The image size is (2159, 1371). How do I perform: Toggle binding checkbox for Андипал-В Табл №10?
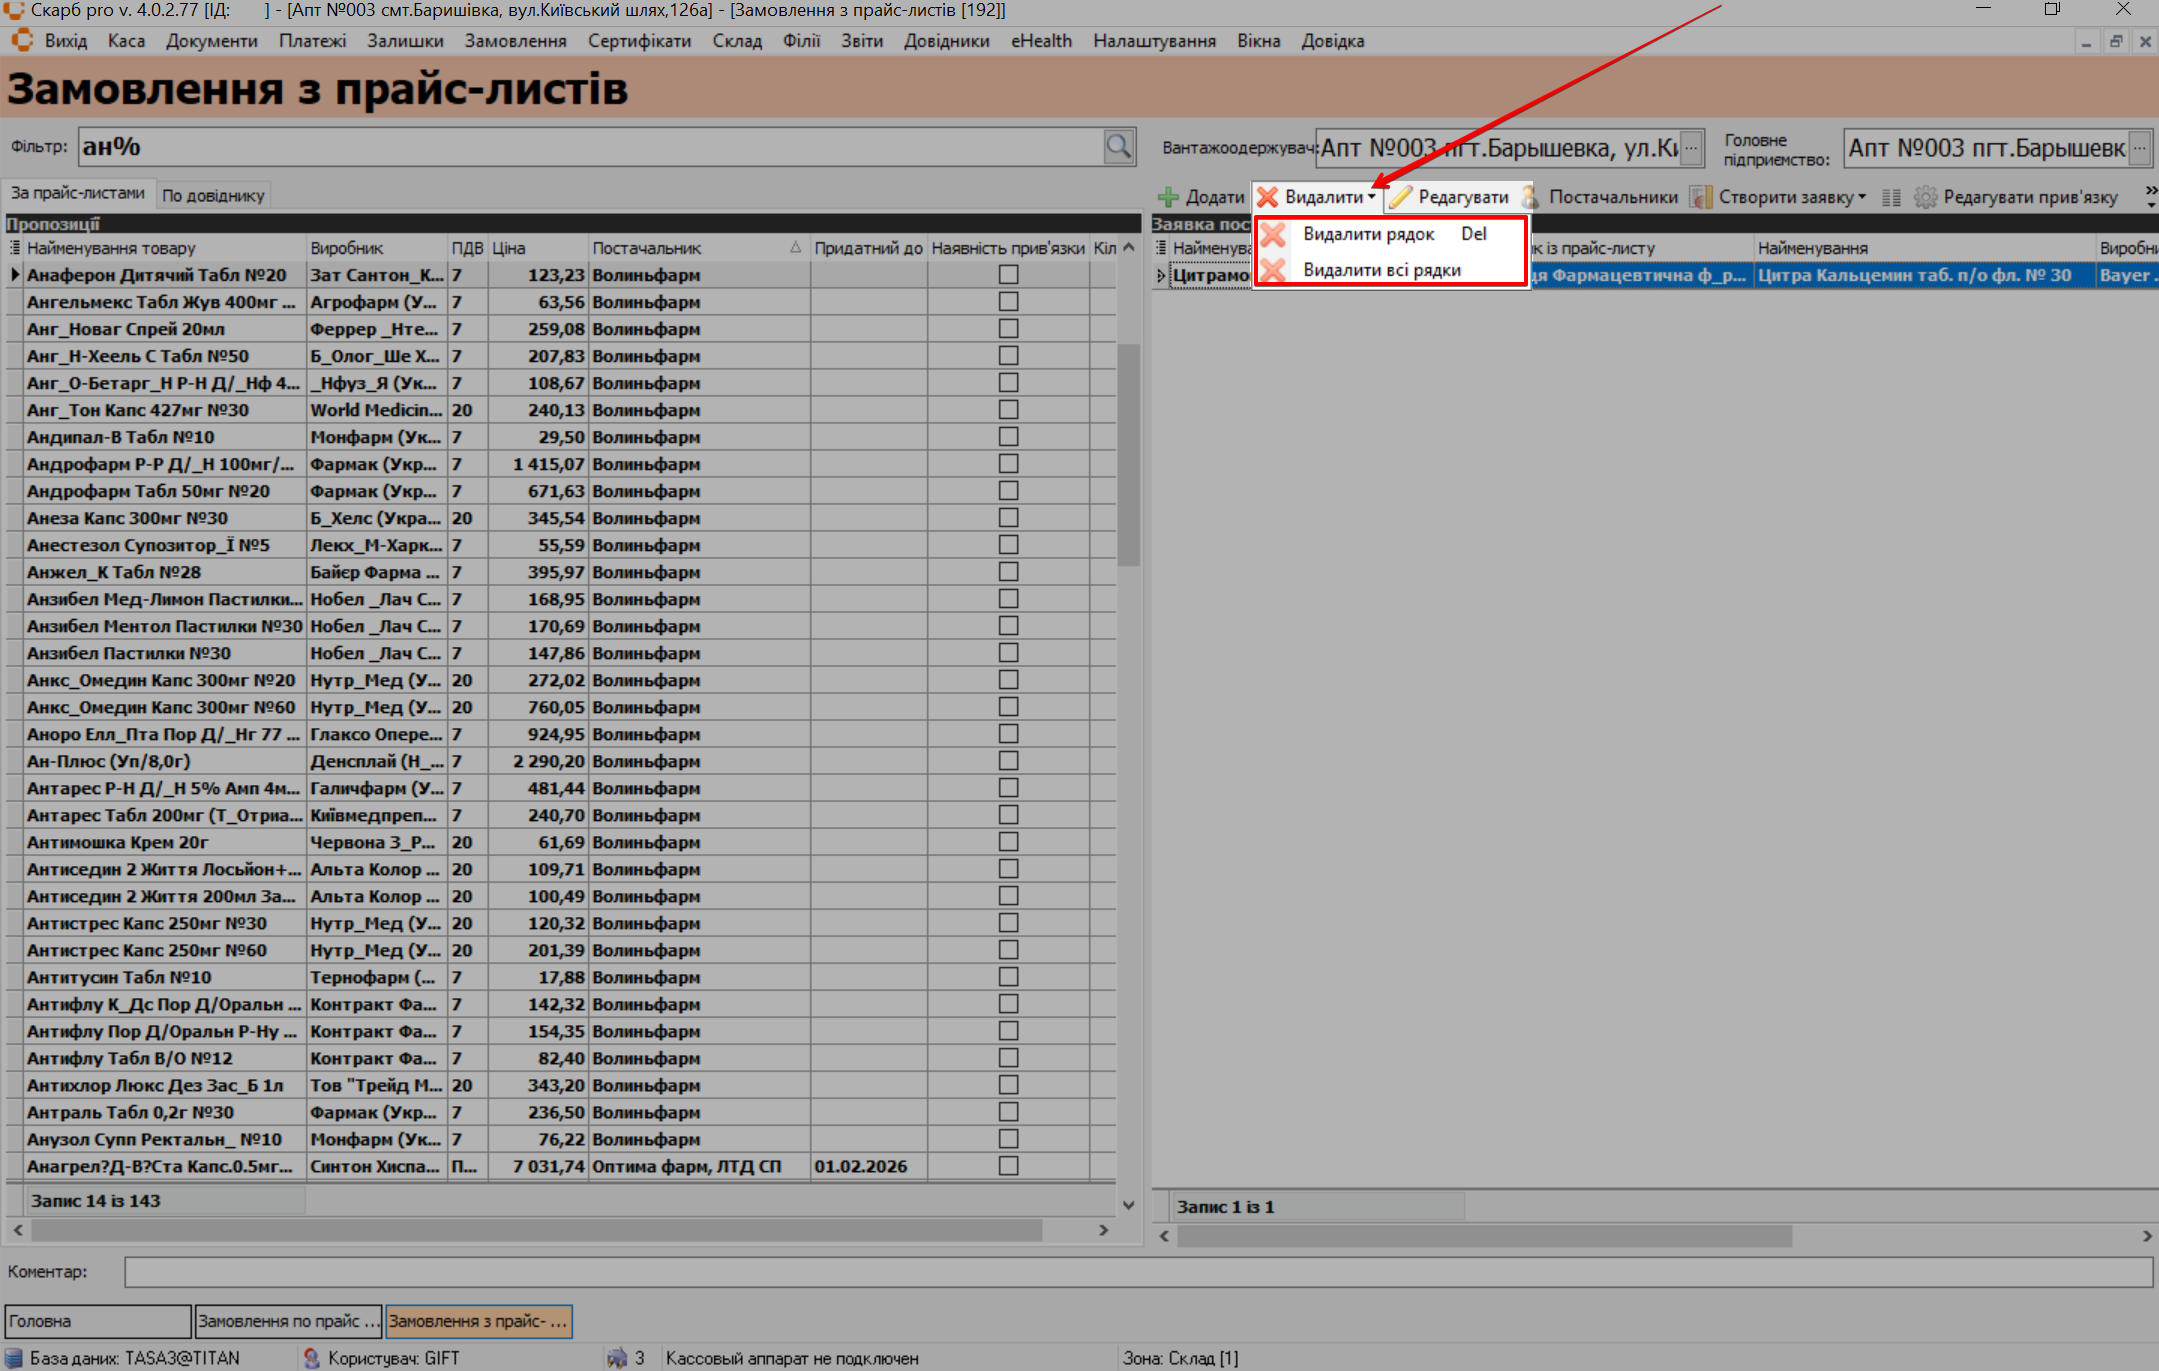pyautogui.click(x=1008, y=437)
